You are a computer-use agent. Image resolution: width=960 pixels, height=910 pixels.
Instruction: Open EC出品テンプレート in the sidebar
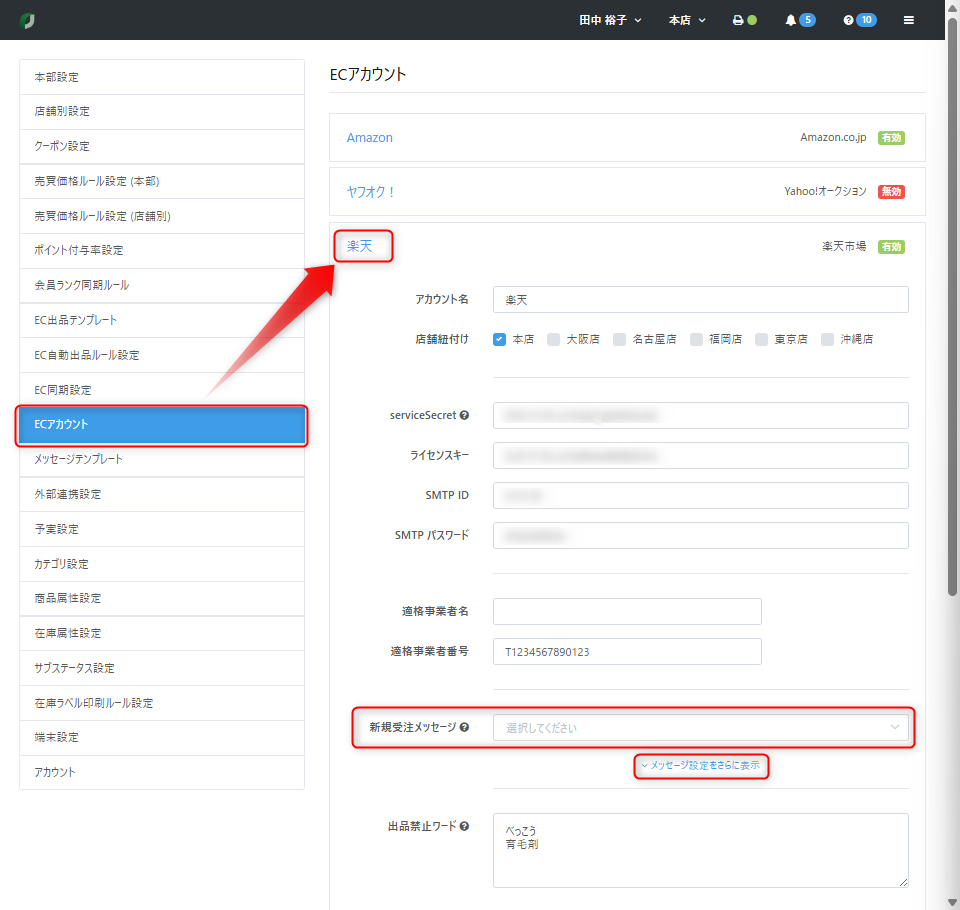(162, 320)
